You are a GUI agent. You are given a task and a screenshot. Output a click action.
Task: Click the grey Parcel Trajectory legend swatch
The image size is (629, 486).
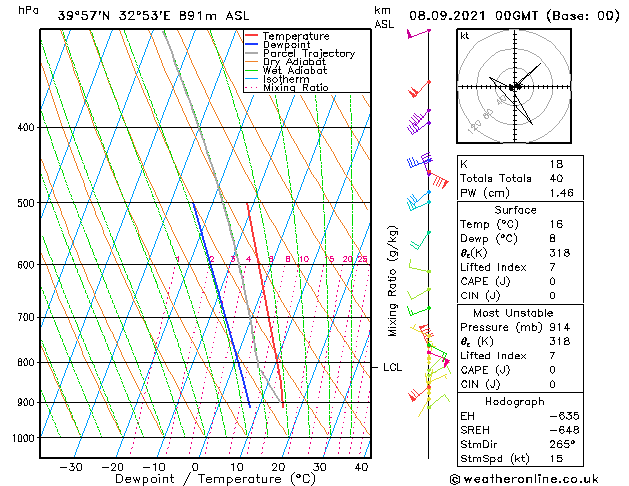tap(252, 53)
